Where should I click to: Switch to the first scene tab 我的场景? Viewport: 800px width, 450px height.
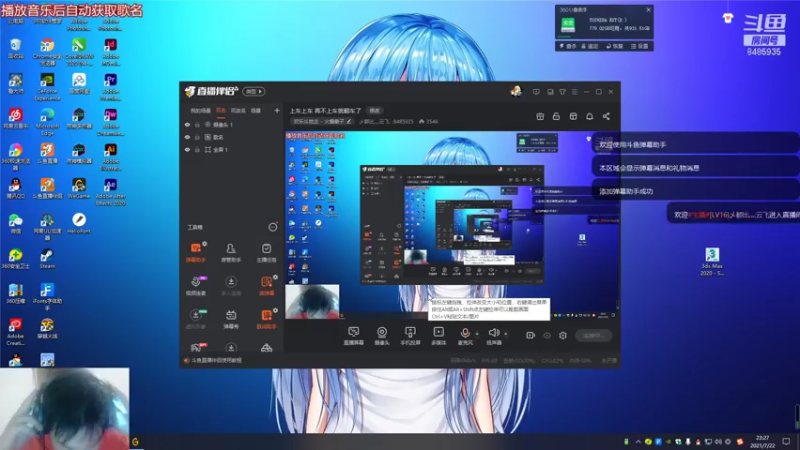200,110
